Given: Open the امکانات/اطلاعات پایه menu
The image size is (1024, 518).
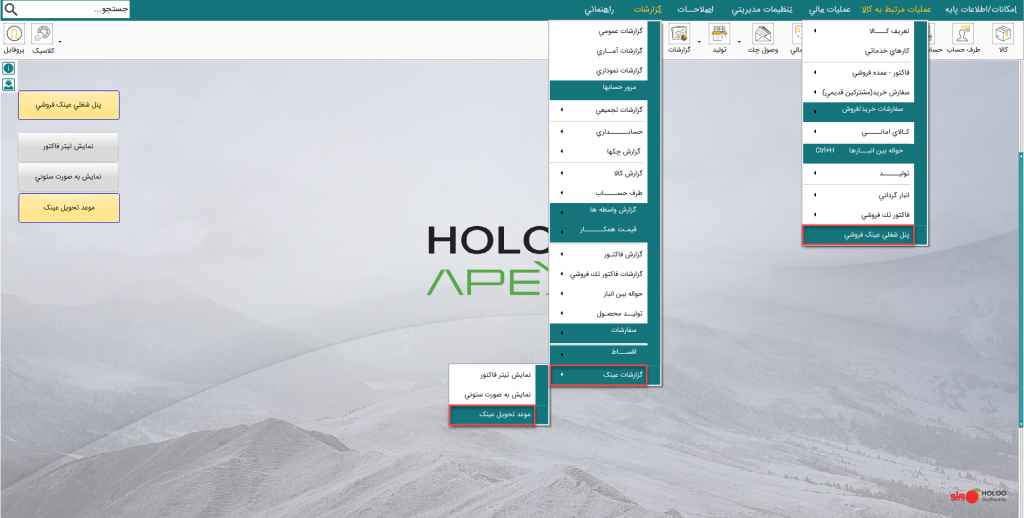Looking at the screenshot, I should [x=982, y=10].
